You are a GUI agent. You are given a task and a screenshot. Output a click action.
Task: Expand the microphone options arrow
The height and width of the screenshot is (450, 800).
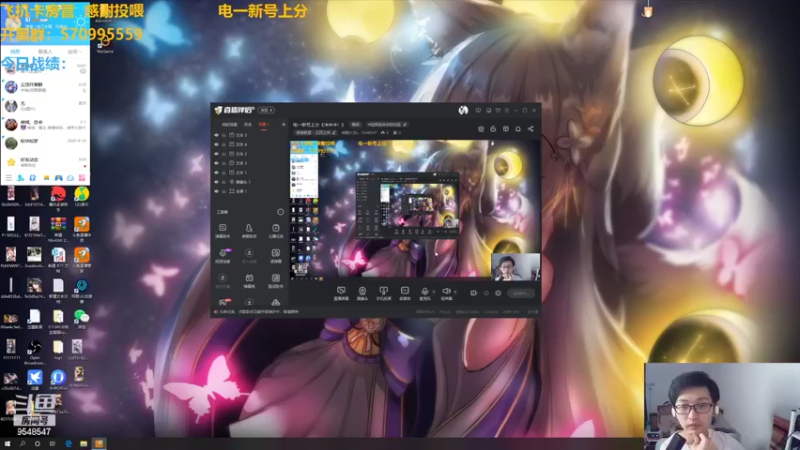point(434,292)
